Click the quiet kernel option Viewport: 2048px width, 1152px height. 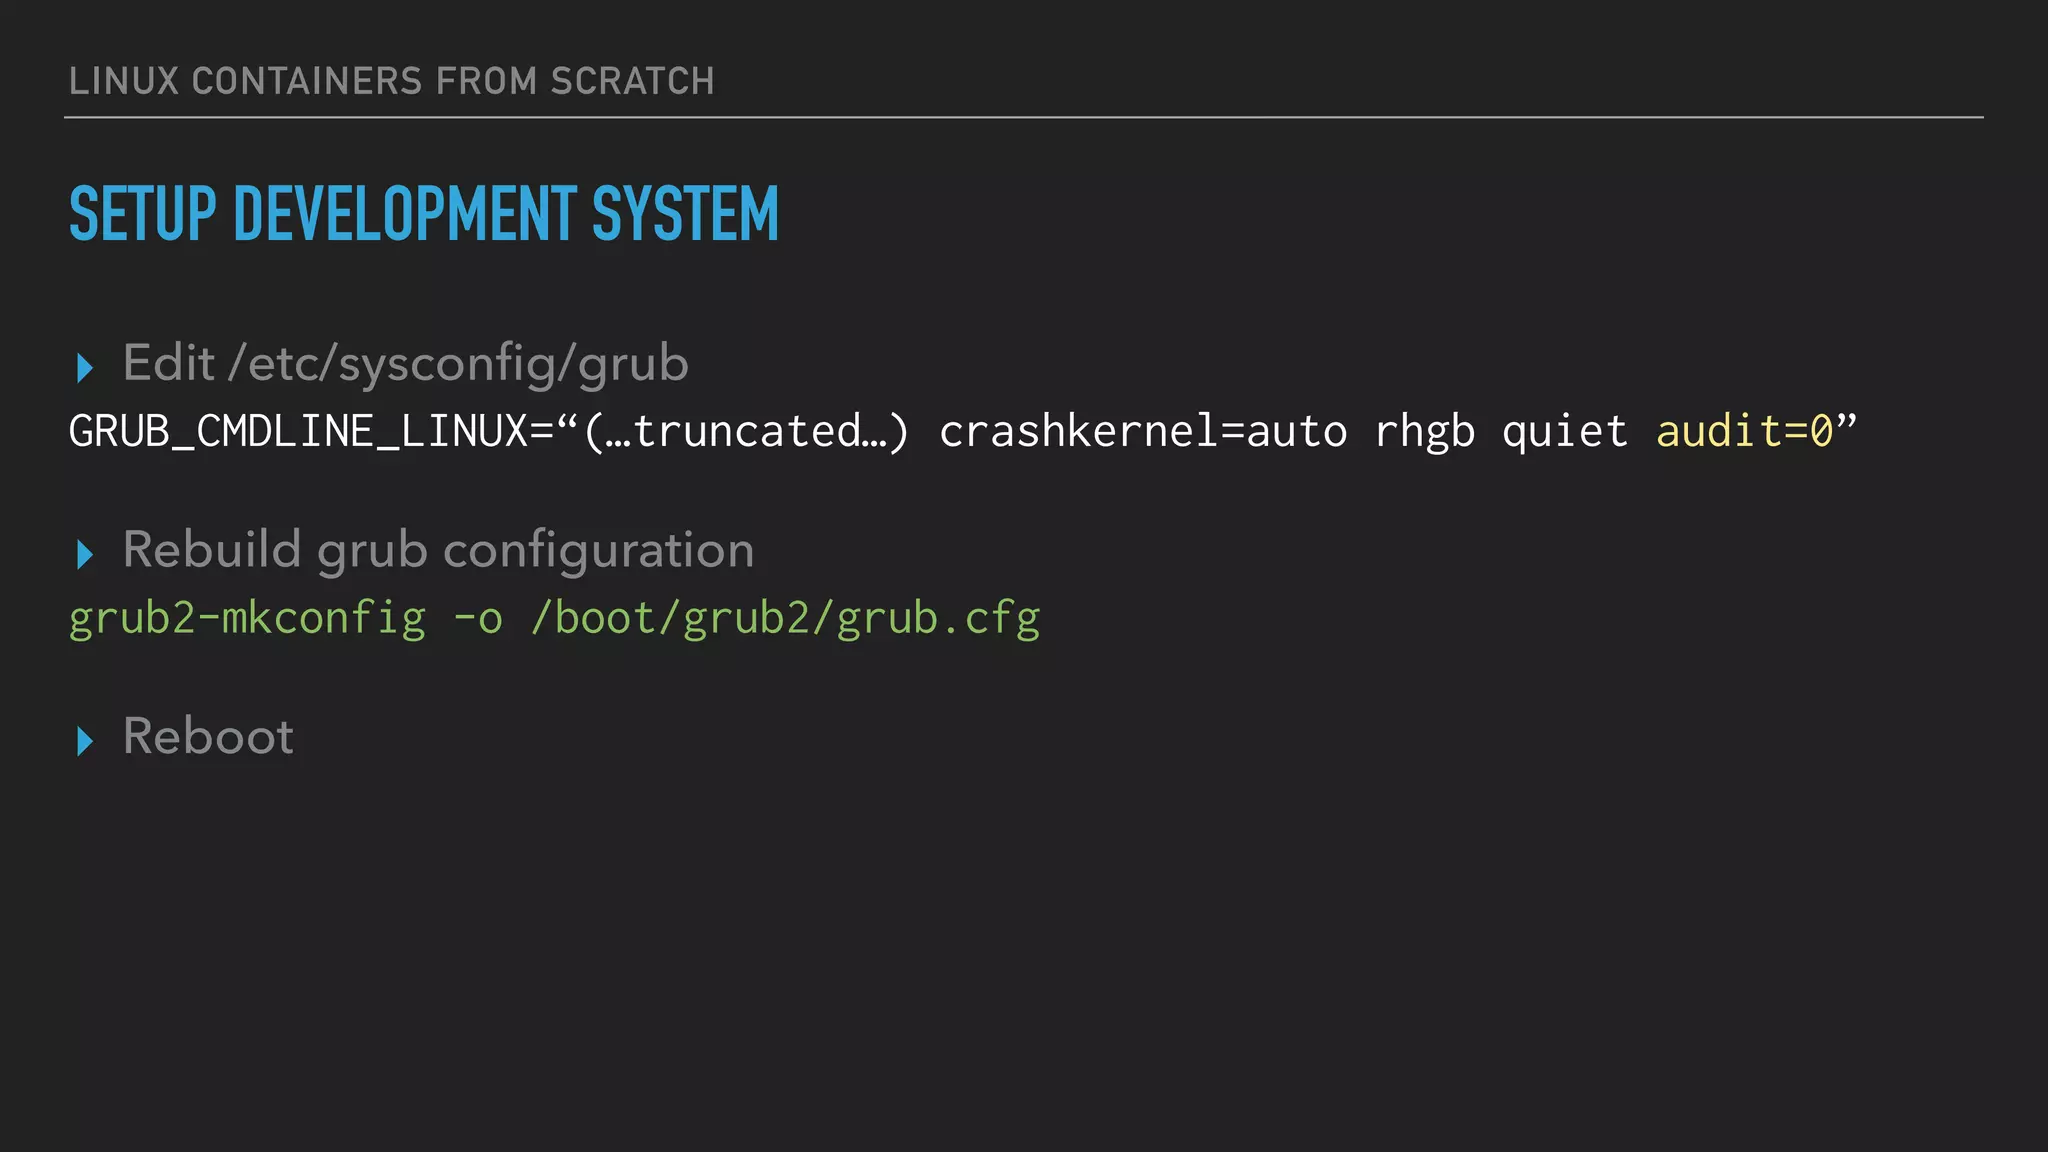[1565, 432]
